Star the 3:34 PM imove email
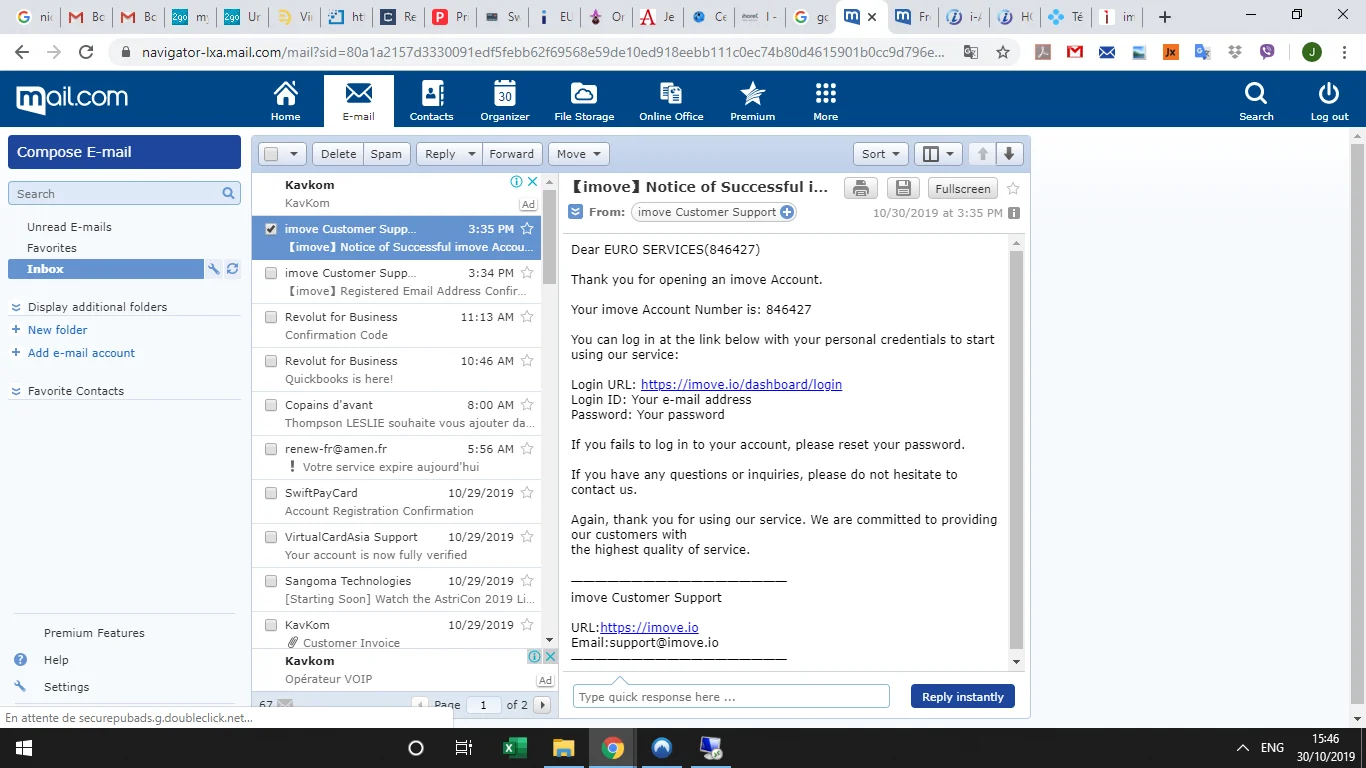The image size is (1366, 768). (x=527, y=273)
